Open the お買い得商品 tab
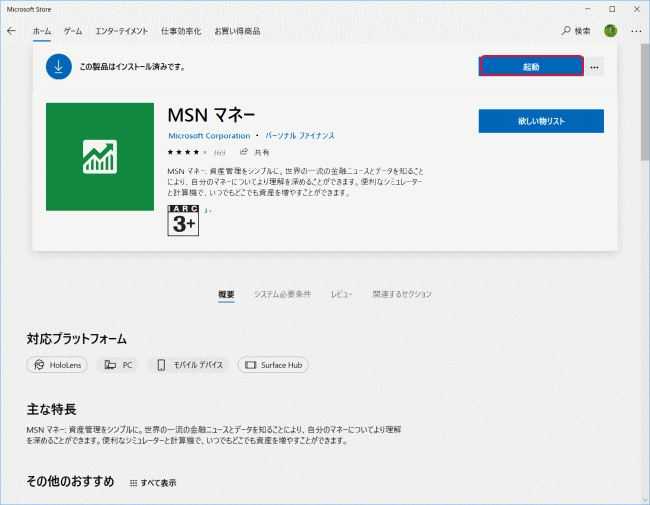 pos(237,31)
